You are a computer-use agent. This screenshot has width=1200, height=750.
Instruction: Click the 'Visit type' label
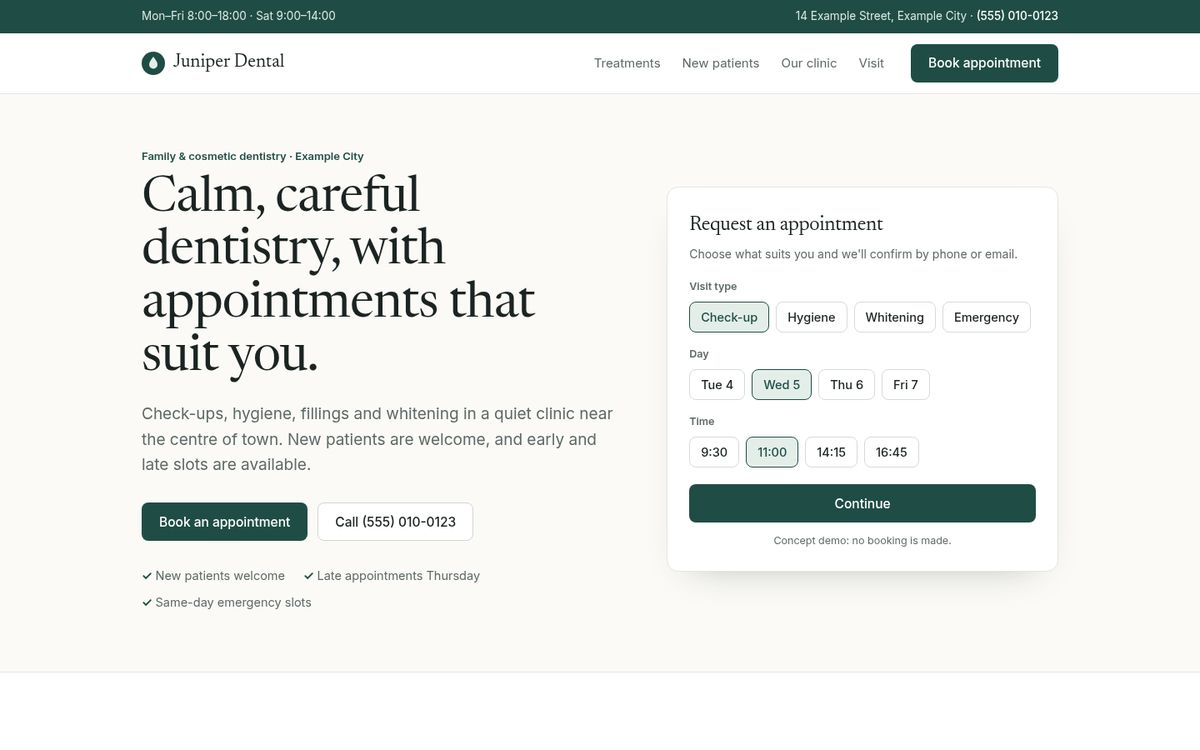tap(713, 287)
